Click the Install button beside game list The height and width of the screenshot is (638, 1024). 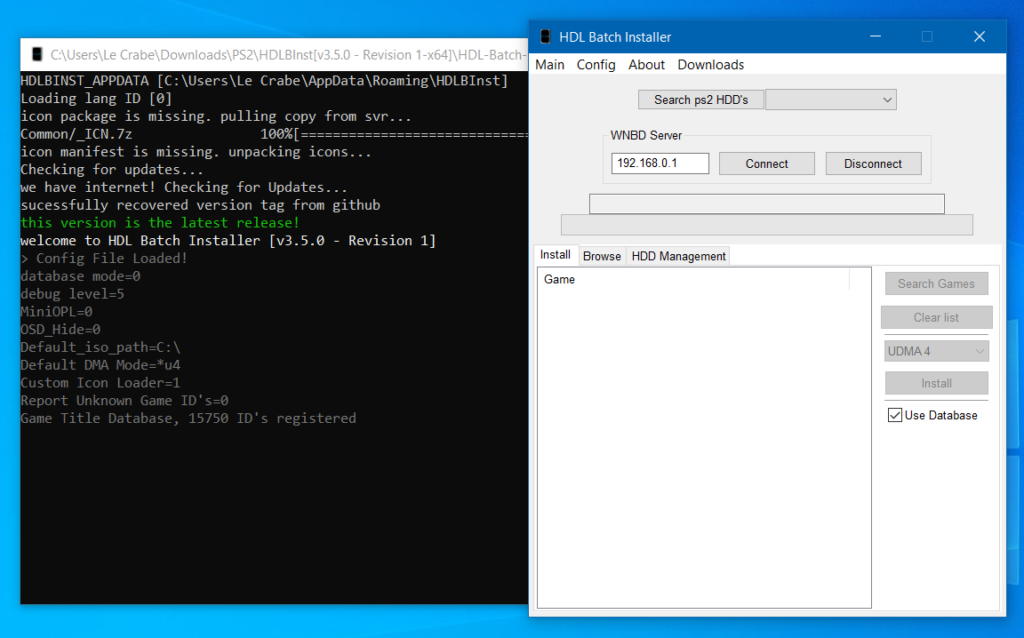pyautogui.click(x=936, y=383)
